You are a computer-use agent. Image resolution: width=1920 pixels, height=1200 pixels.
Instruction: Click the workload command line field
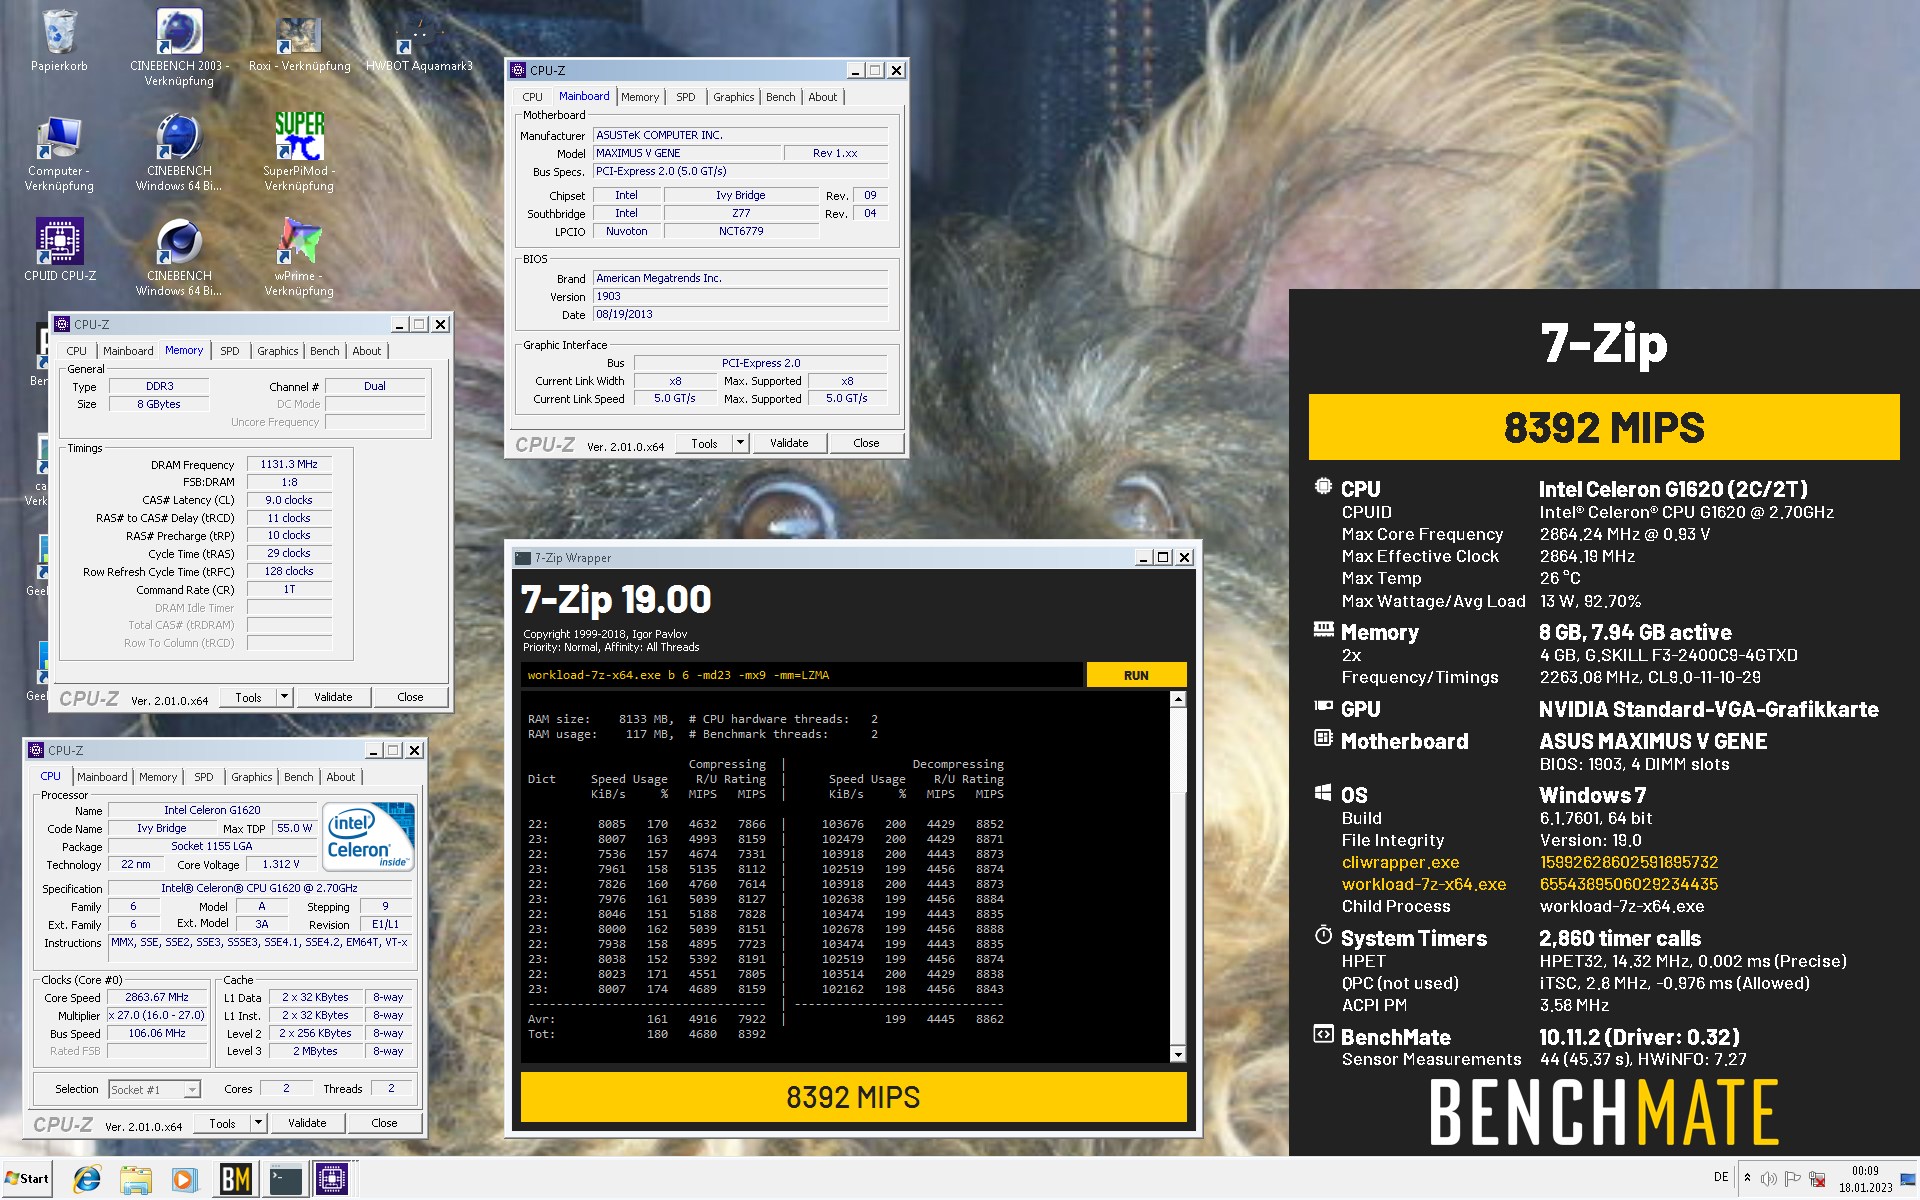pos(801,675)
